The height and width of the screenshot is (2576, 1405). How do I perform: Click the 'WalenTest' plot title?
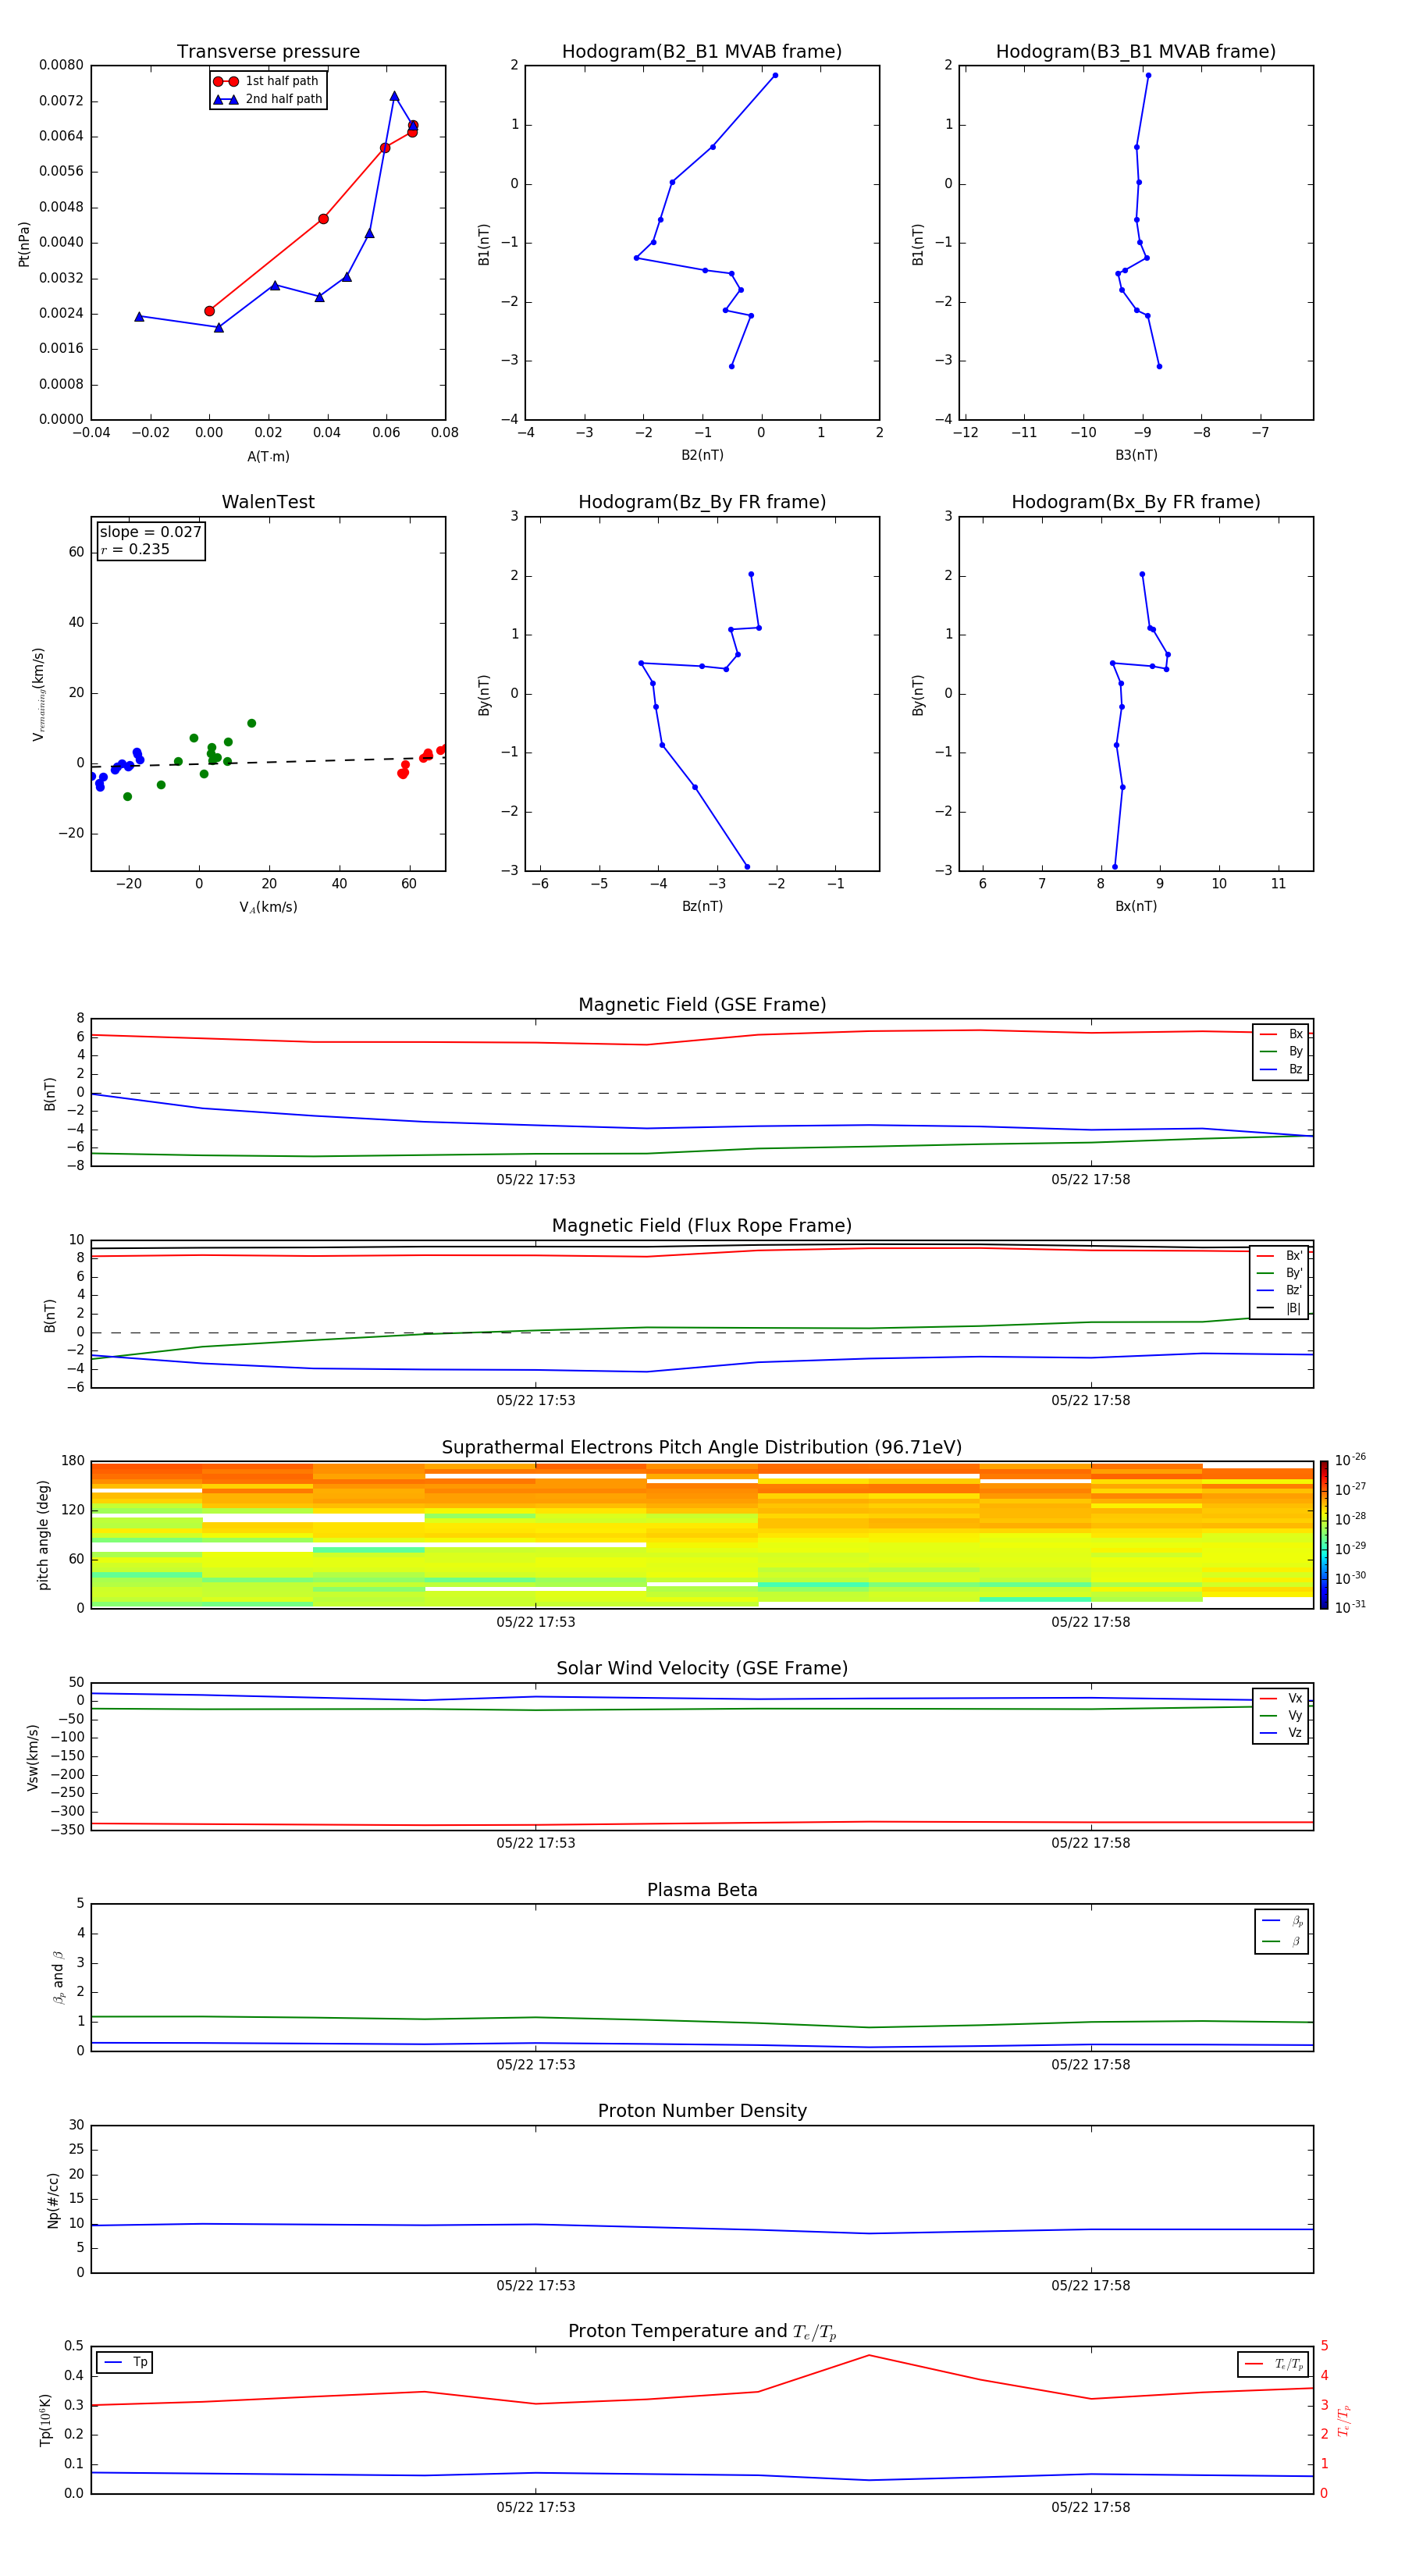pos(268,502)
